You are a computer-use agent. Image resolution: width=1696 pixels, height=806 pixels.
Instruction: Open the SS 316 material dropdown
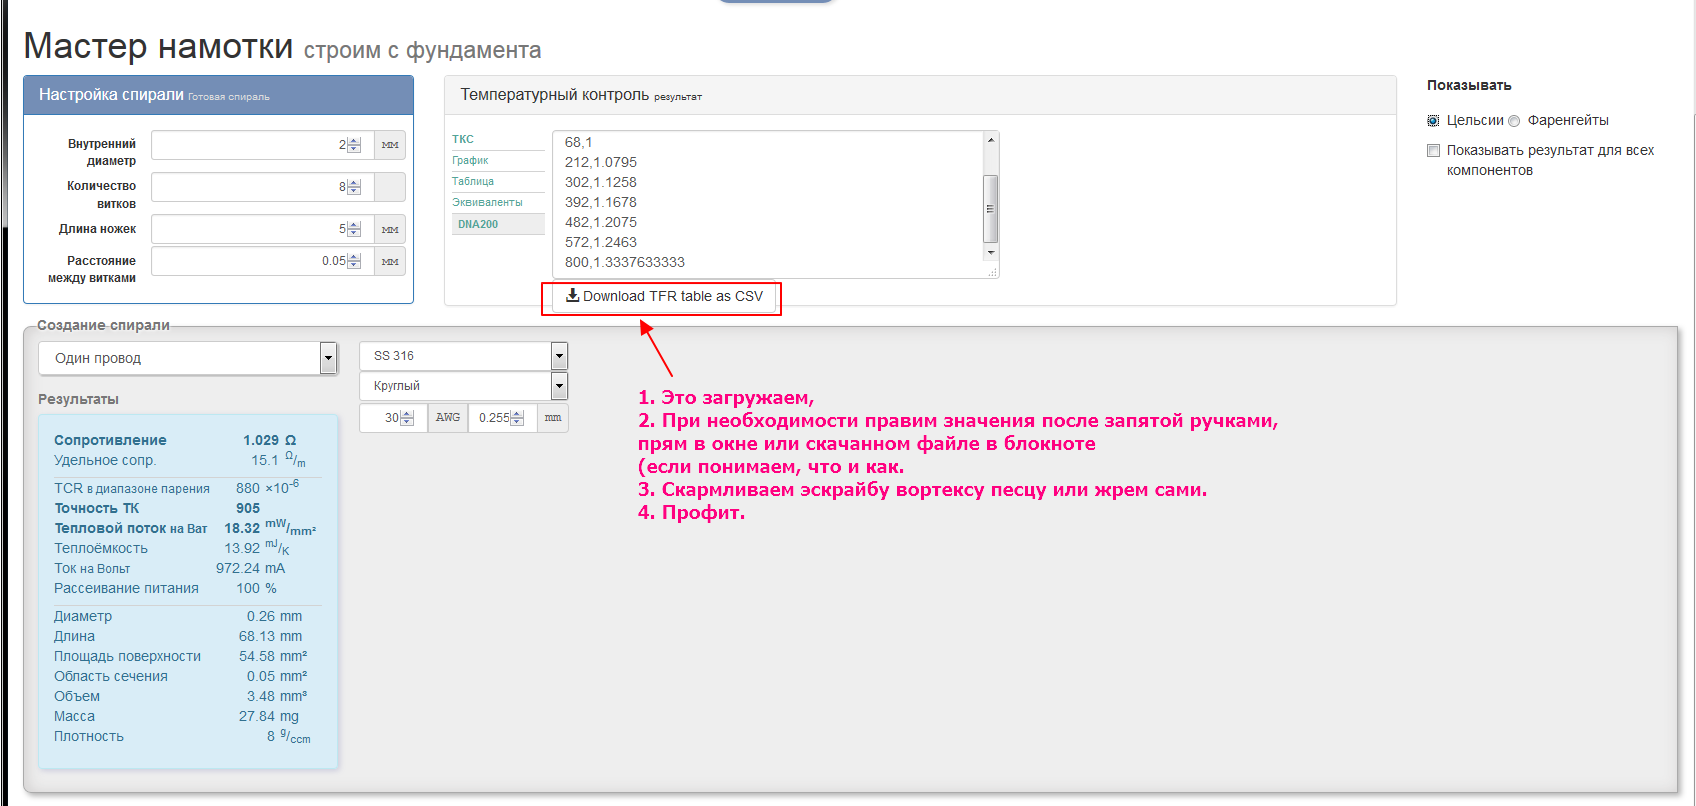[x=464, y=356]
